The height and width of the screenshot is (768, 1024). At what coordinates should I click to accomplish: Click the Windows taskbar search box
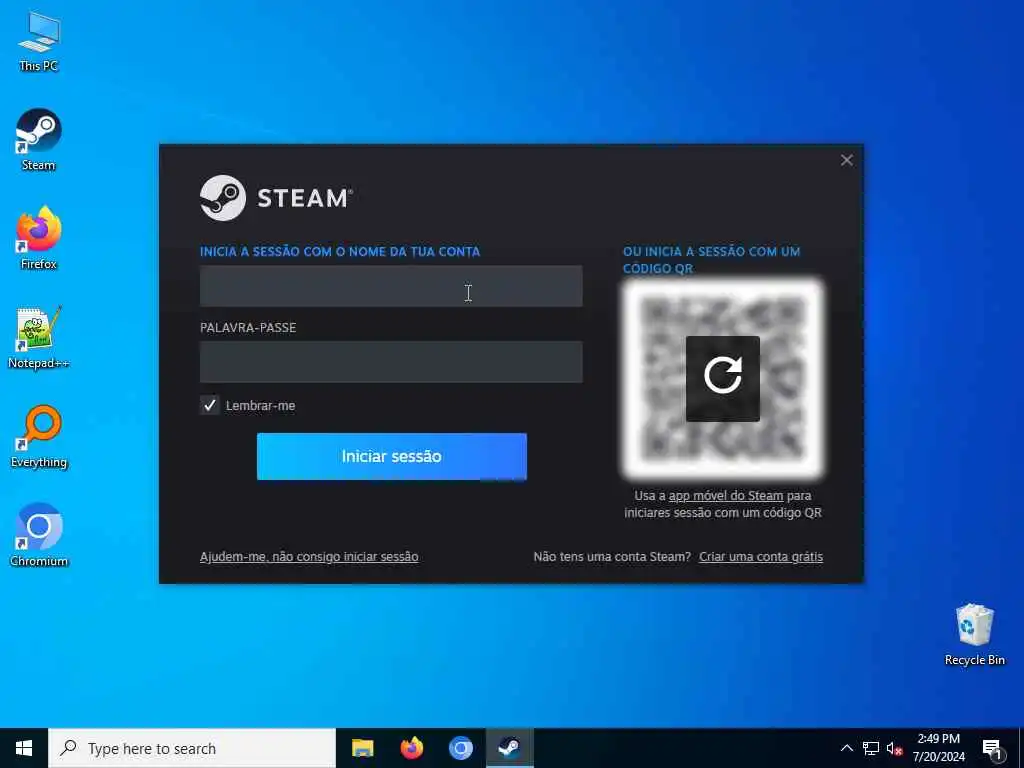point(192,748)
